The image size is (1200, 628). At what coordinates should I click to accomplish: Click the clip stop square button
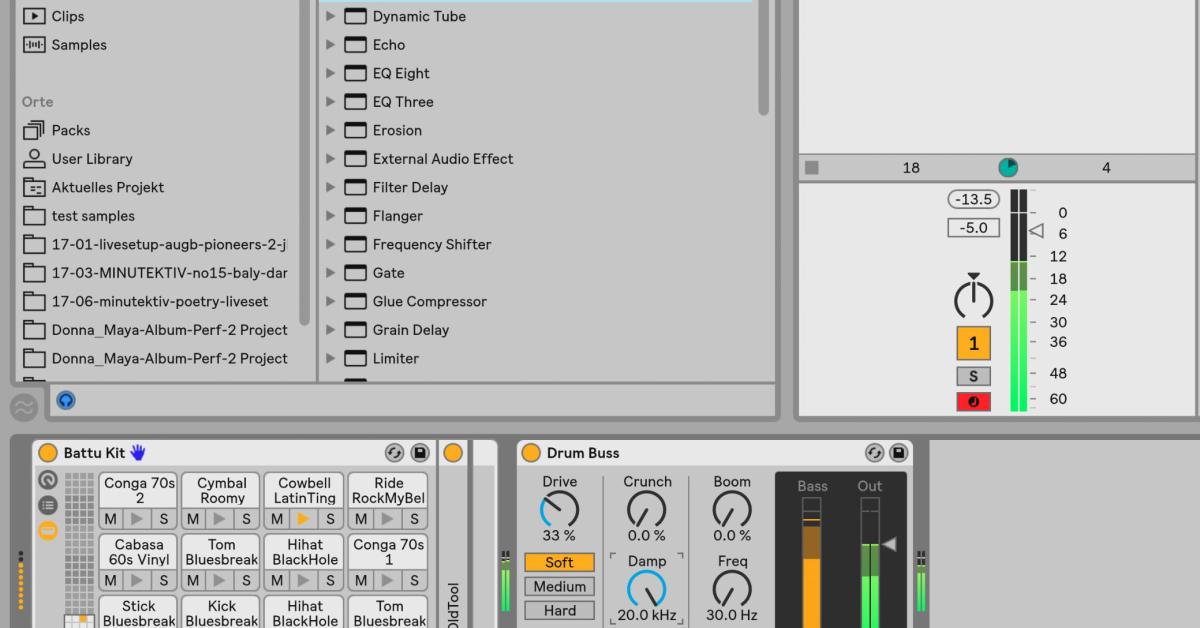812,167
